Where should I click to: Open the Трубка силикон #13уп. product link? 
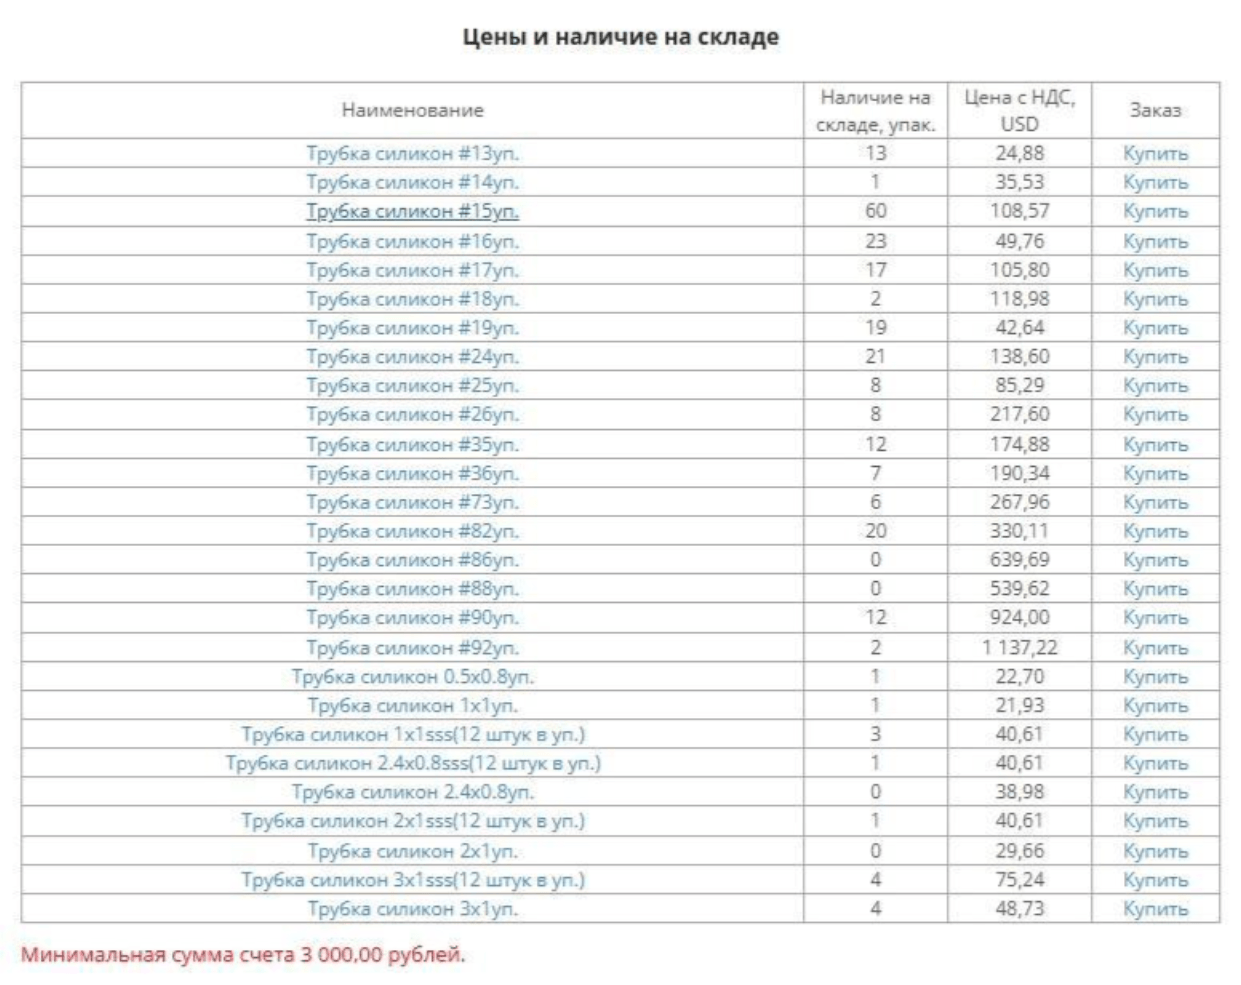(x=412, y=153)
